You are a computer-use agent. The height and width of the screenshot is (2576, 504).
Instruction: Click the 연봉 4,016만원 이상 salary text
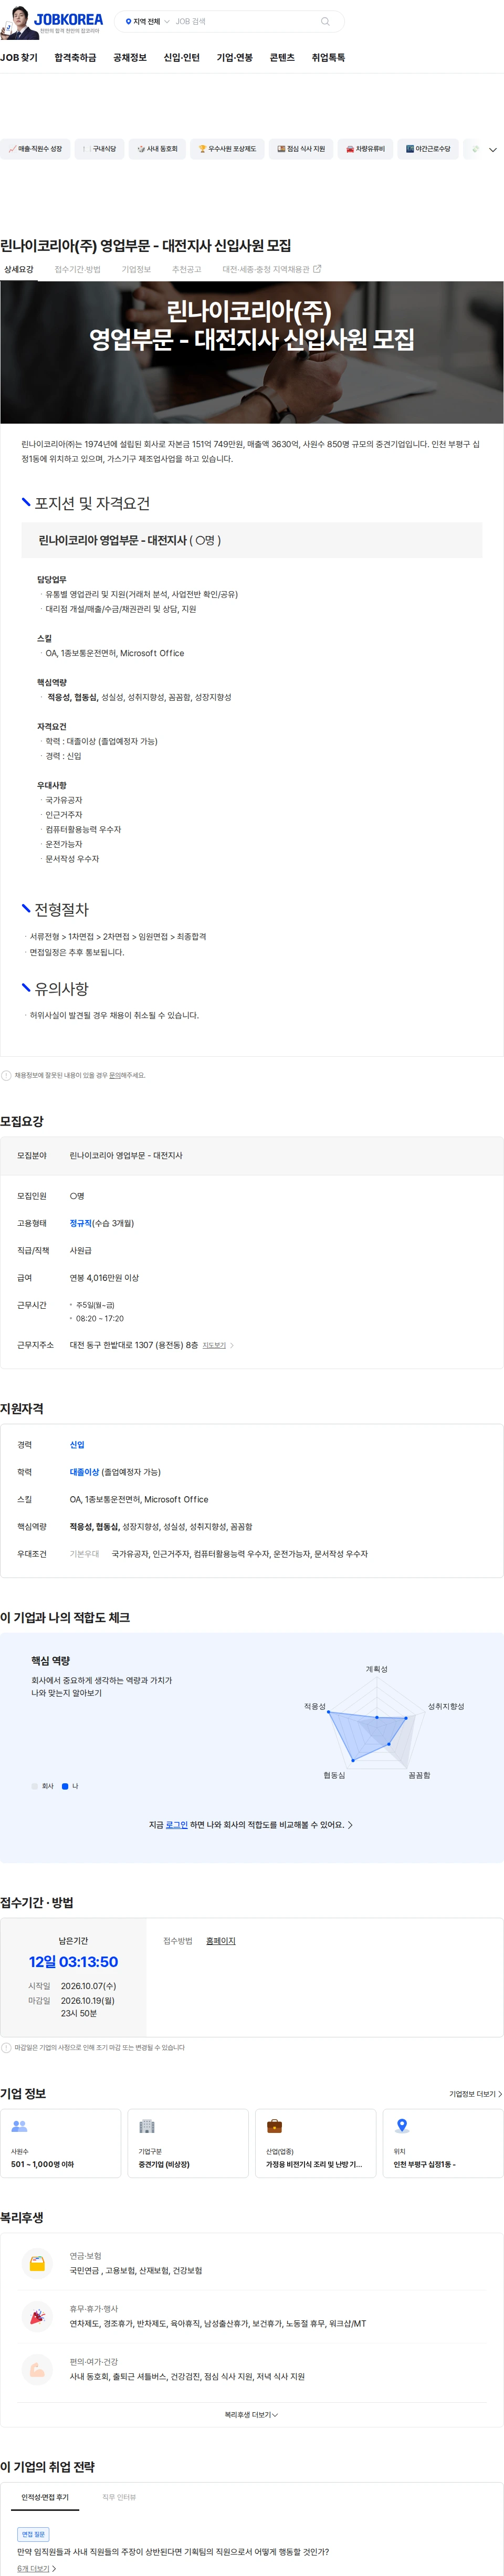coord(104,1278)
